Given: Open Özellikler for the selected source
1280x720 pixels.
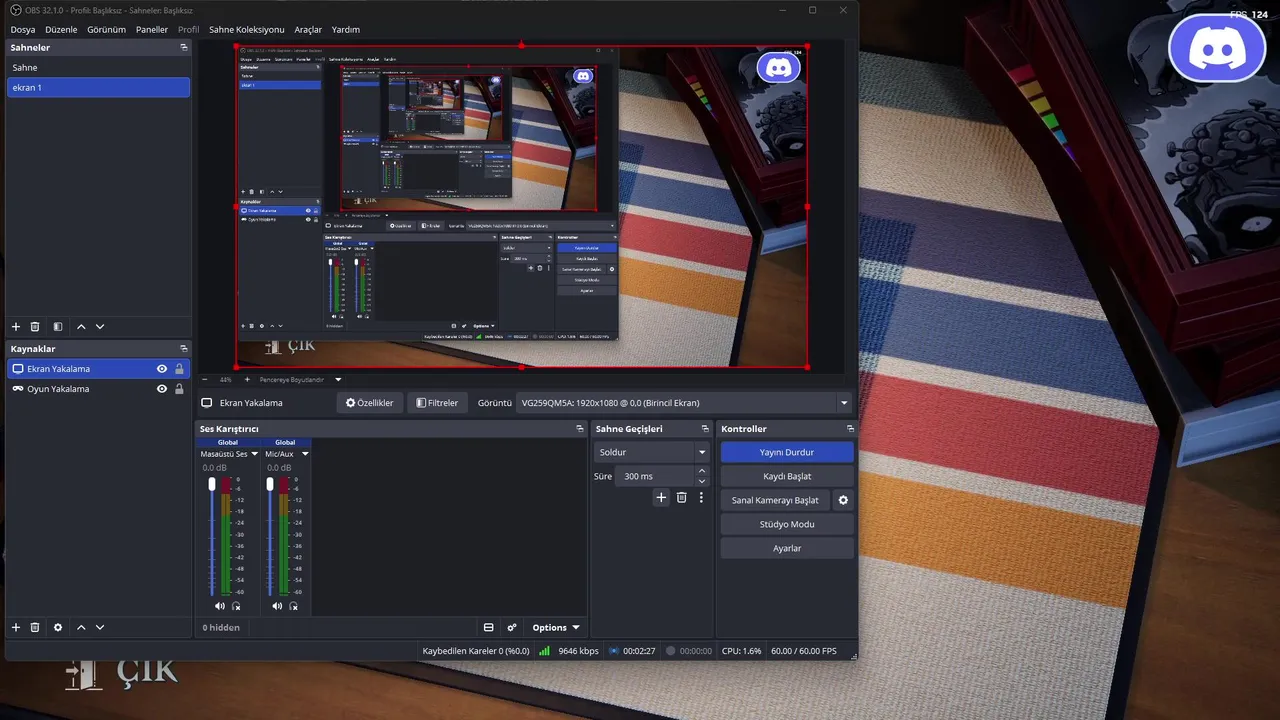Looking at the screenshot, I should [x=370, y=403].
